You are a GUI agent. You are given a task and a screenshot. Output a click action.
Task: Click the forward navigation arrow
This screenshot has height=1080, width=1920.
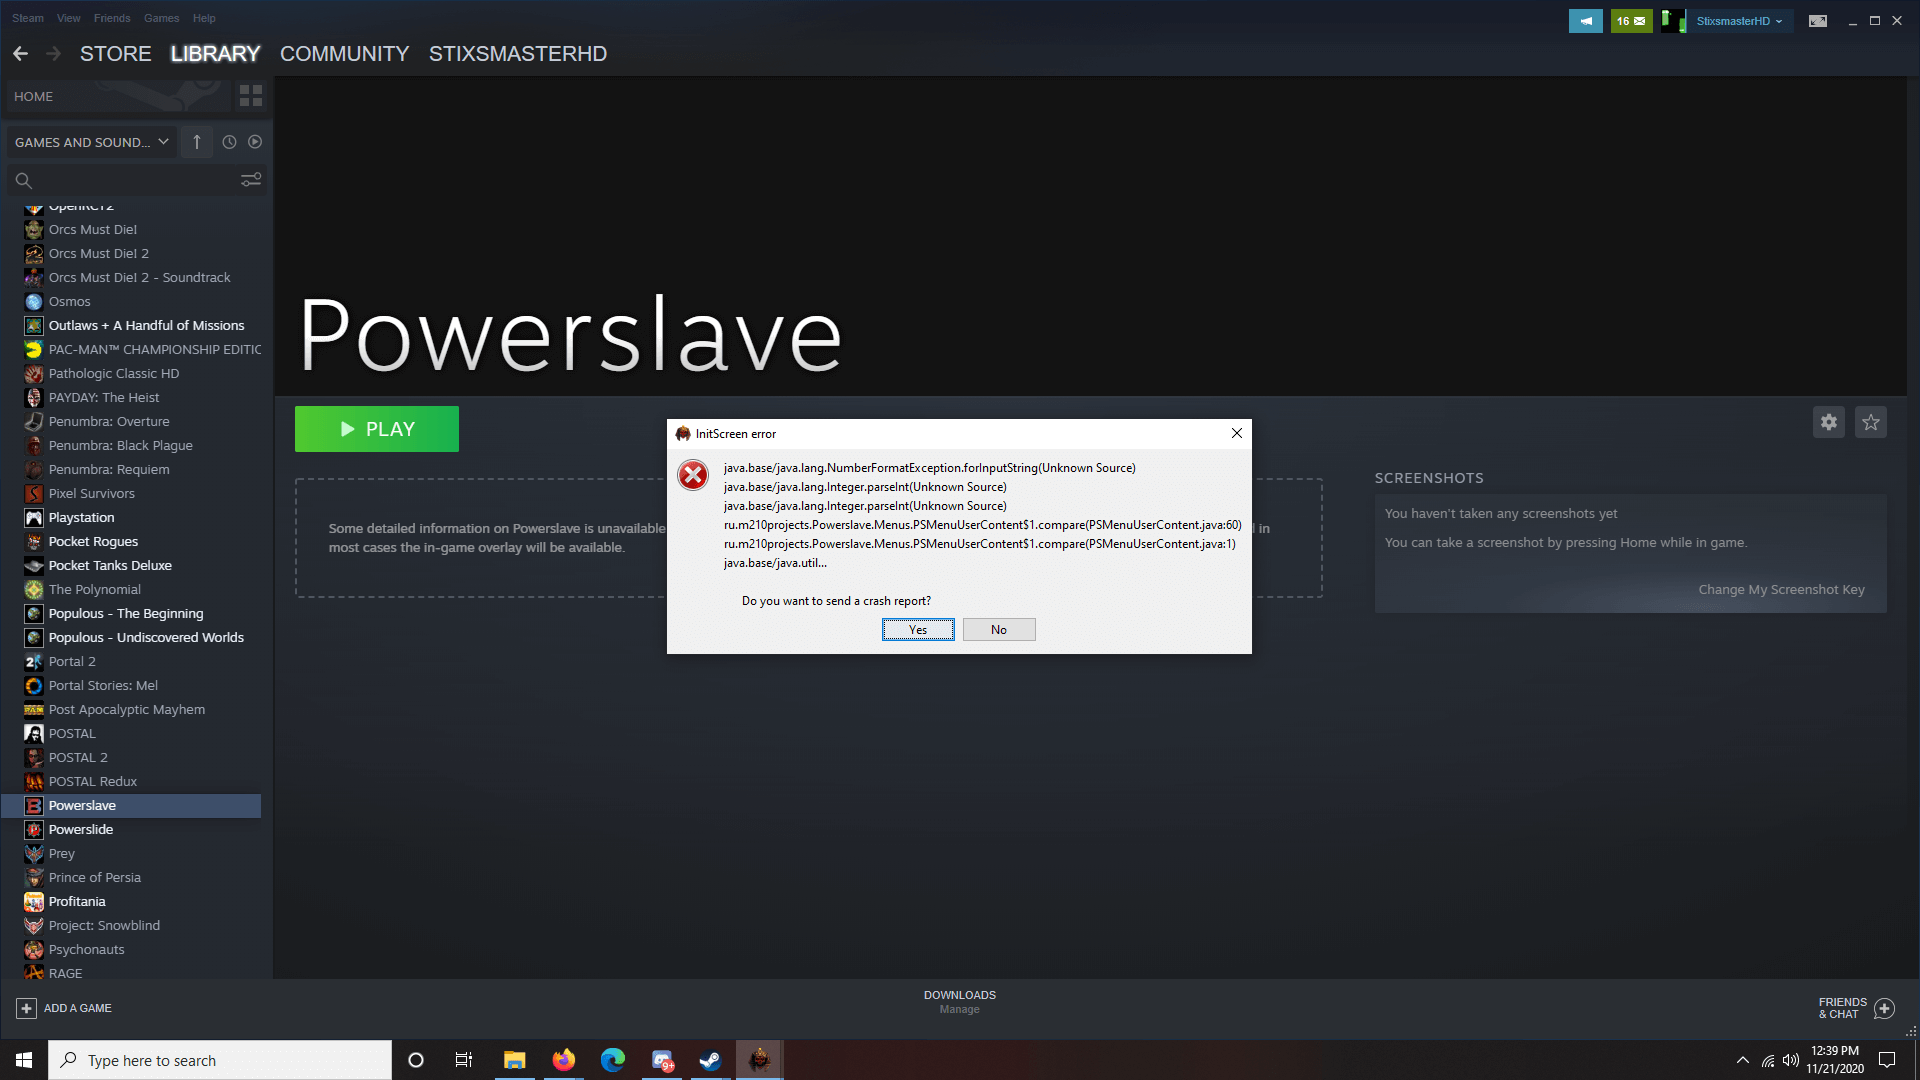(54, 54)
